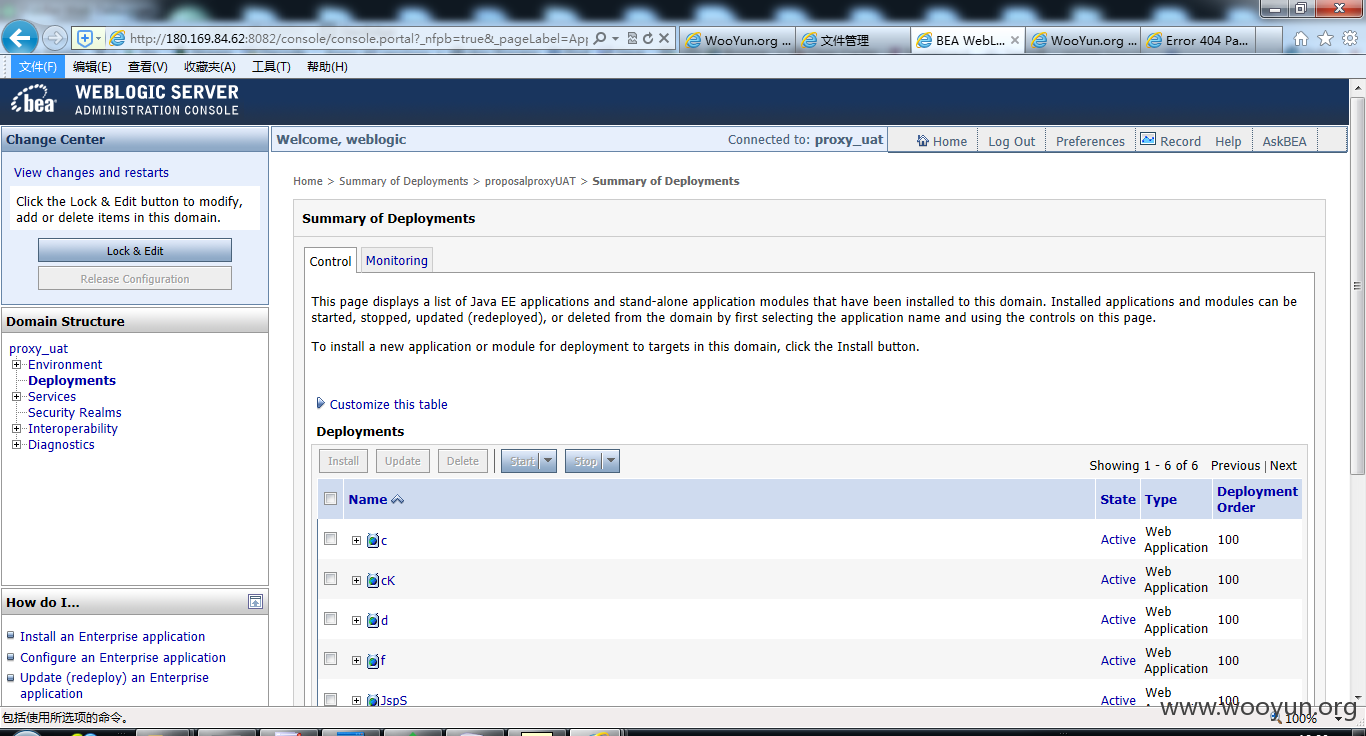1366x736 pixels.
Task: Expand deployment f row plus sign
Action: click(x=356, y=661)
